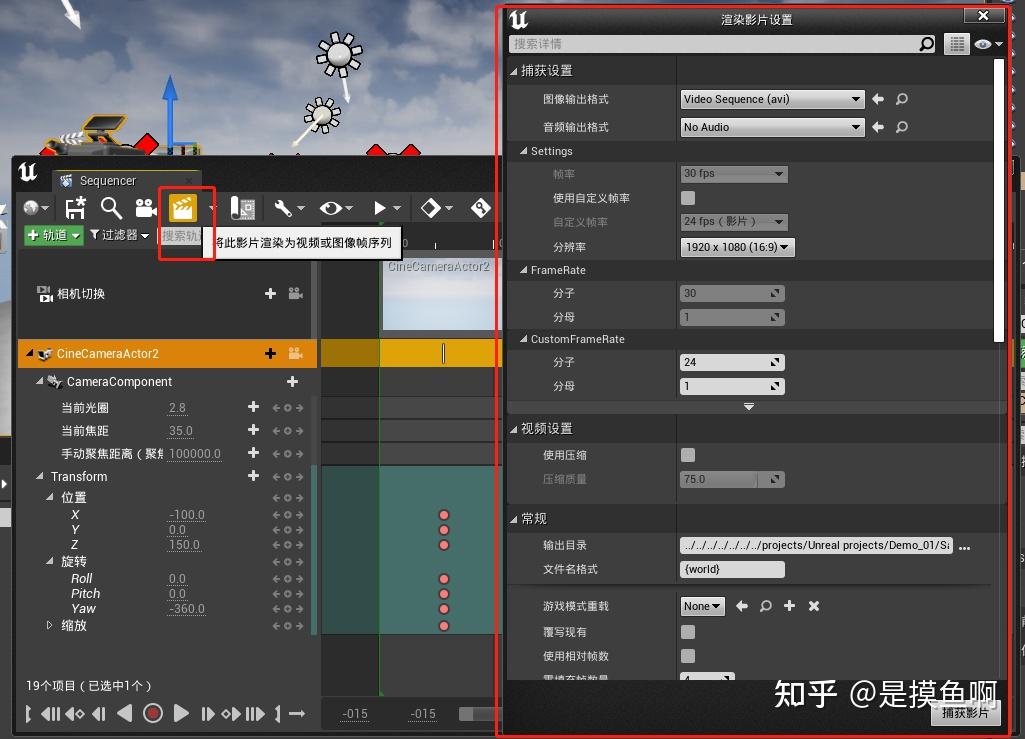This screenshot has height=739, width=1025.
Task: Click the render movie clapperboard icon
Action: (x=181, y=207)
